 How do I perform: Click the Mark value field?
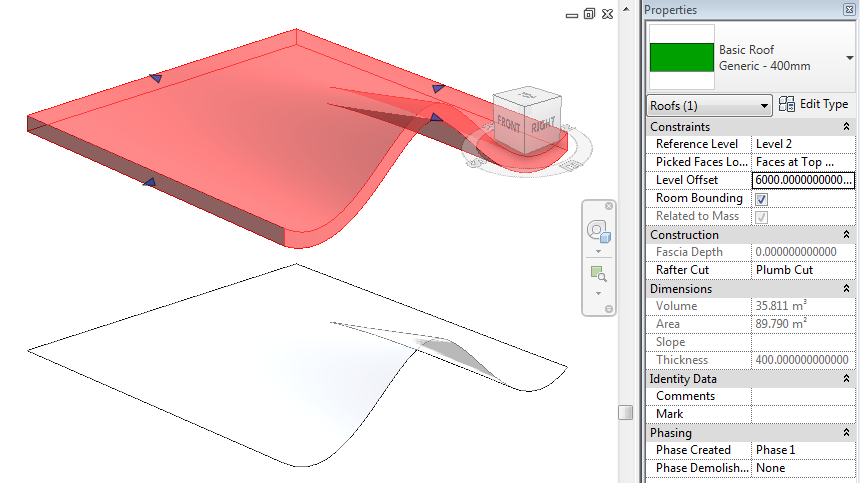[803, 414]
